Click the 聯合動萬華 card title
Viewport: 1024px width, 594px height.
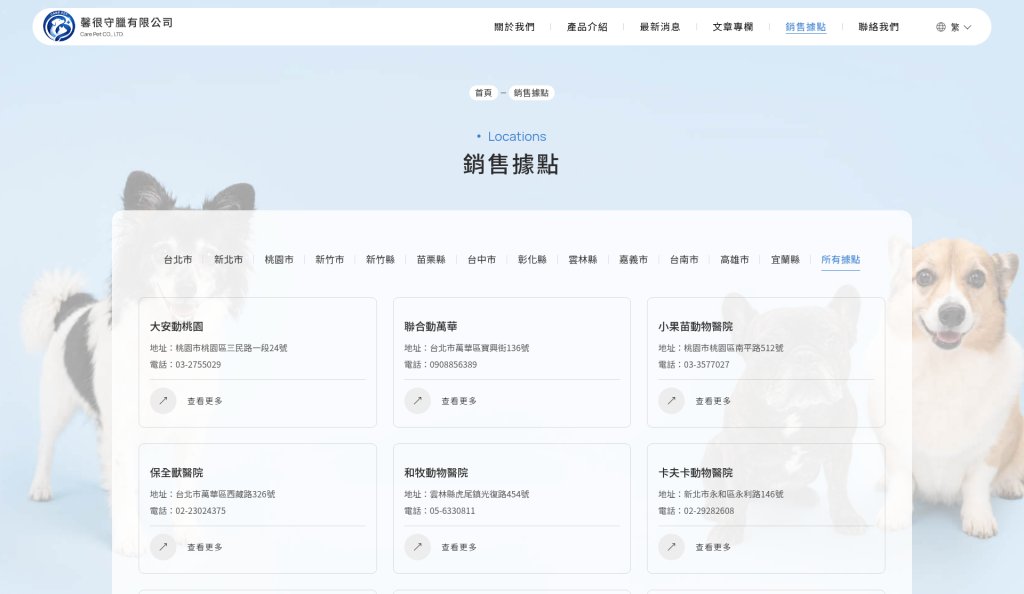(430, 326)
